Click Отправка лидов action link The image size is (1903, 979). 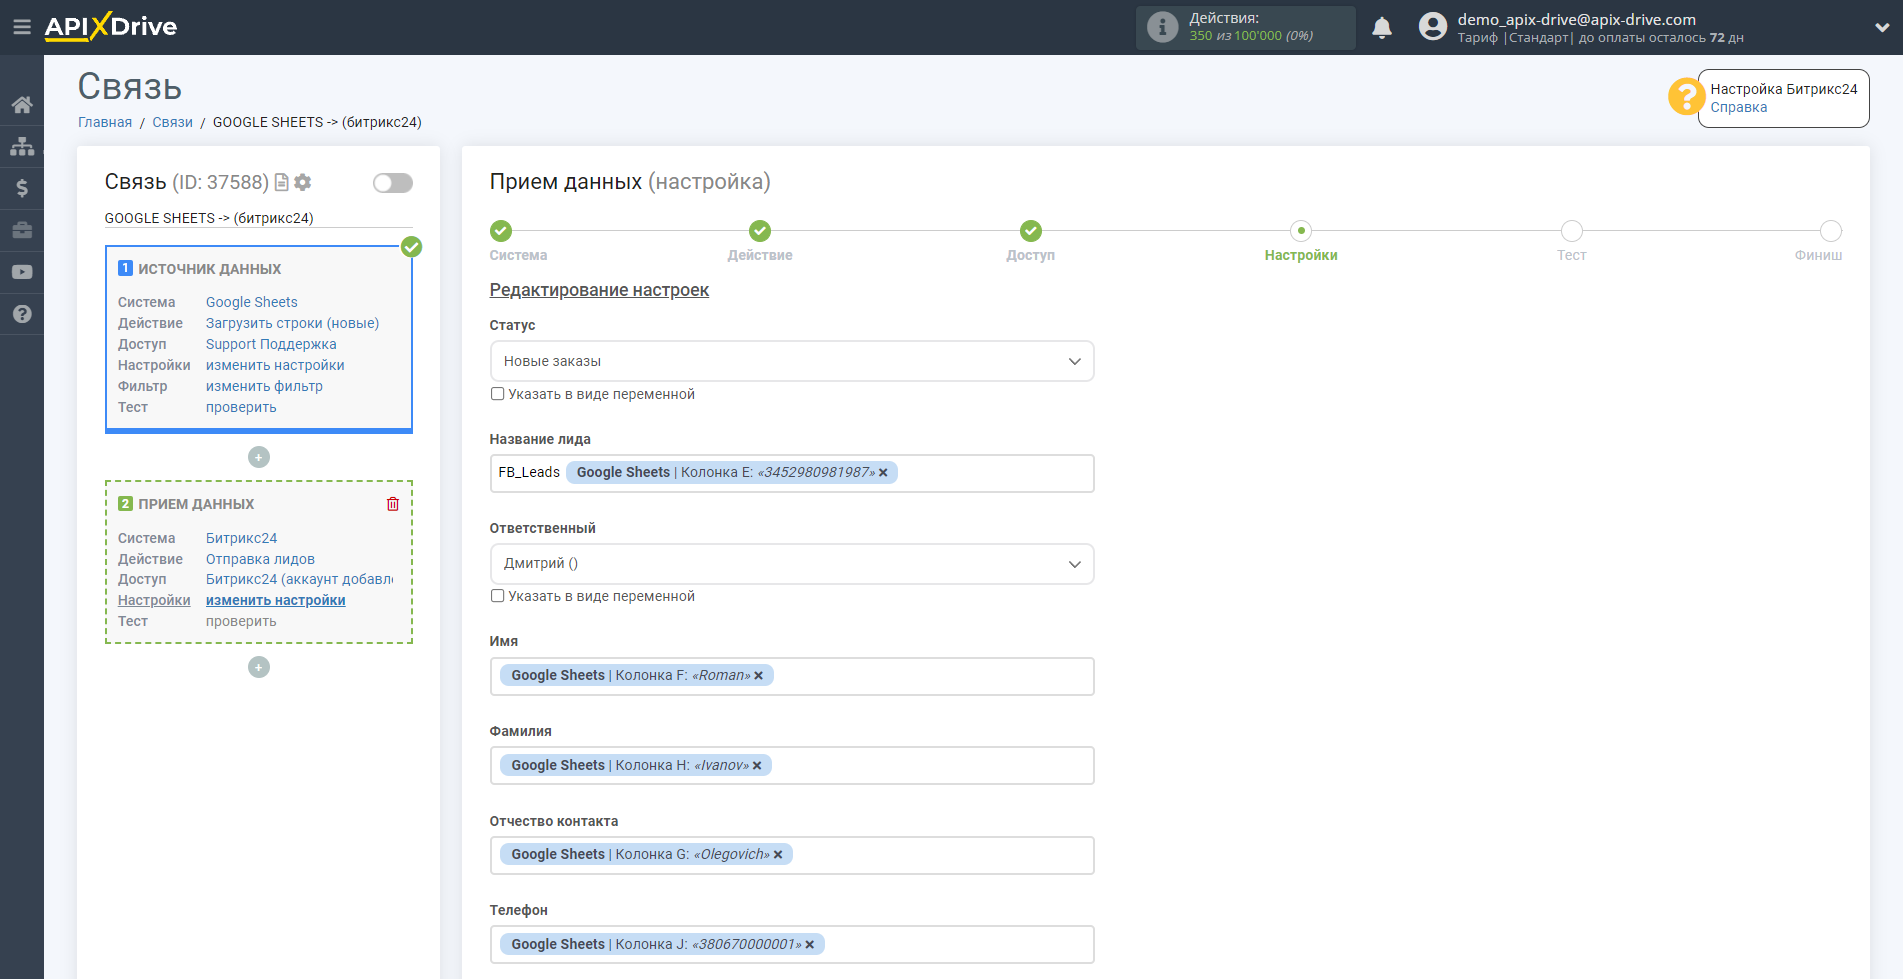260,559
